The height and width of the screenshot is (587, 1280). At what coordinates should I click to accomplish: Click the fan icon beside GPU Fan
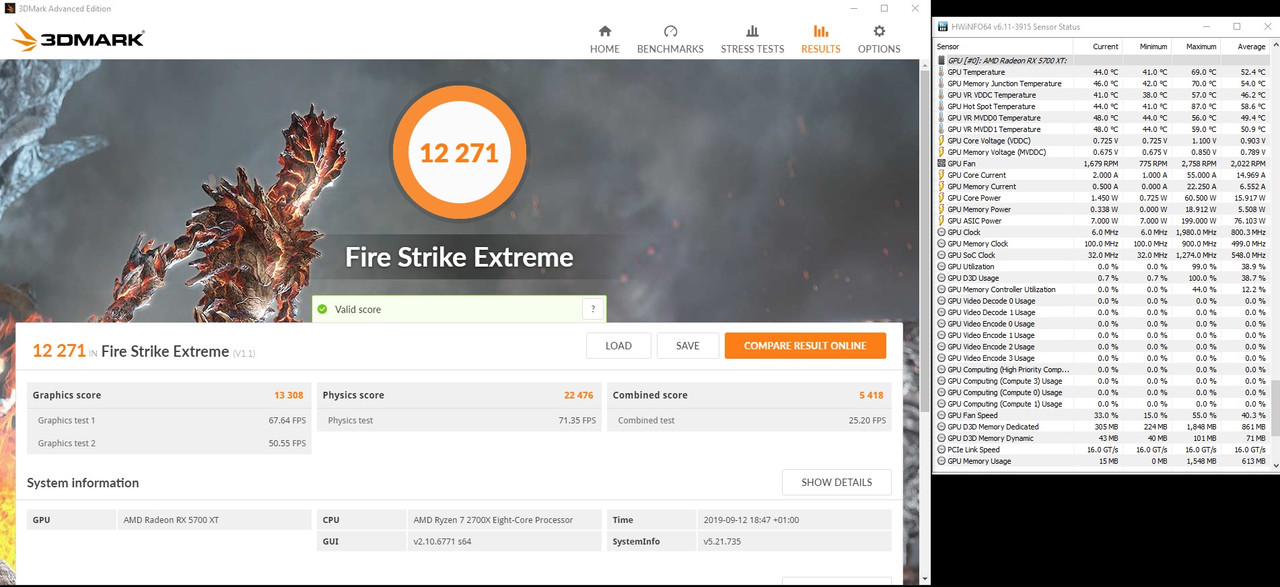(x=941, y=163)
